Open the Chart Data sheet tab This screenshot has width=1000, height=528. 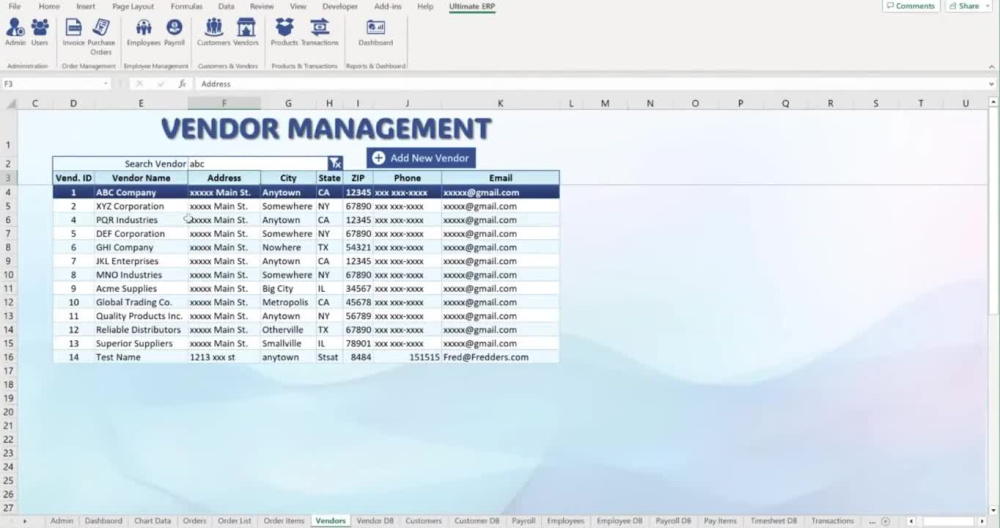(x=152, y=521)
